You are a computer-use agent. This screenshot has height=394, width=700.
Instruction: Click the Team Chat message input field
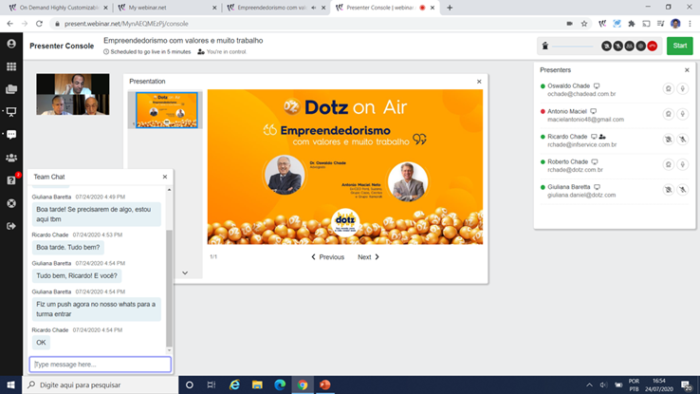coord(100,365)
